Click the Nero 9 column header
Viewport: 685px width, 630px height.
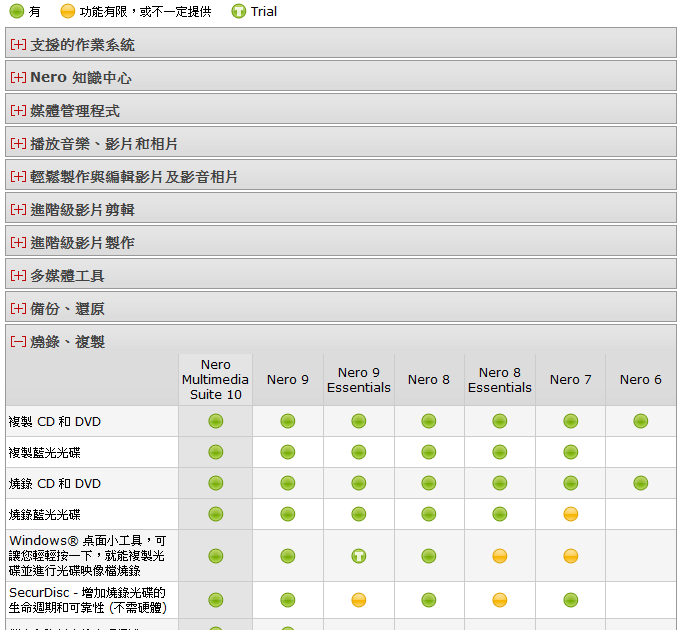point(287,379)
